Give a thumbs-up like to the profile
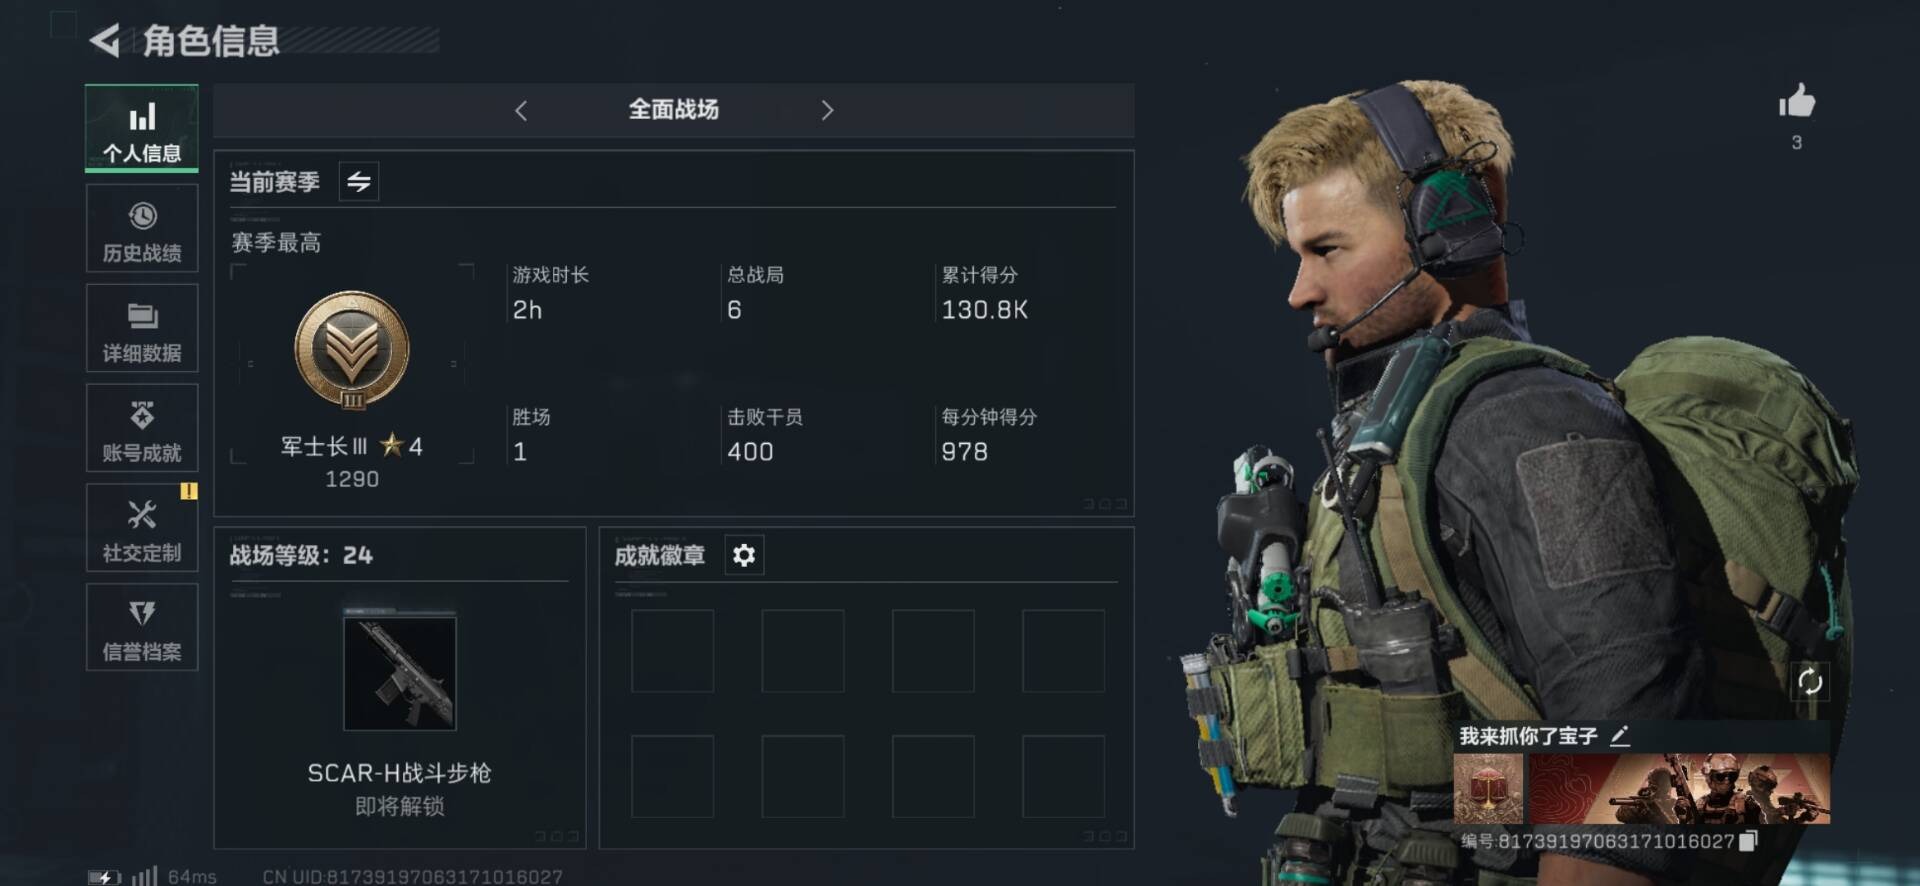This screenshot has width=1920, height=886. (1796, 102)
